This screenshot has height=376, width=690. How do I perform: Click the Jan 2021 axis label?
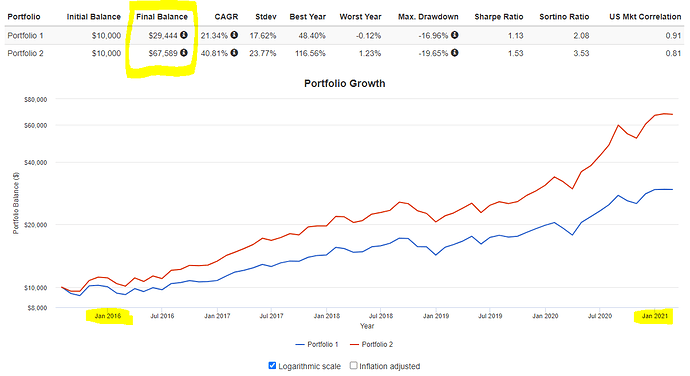654,316
